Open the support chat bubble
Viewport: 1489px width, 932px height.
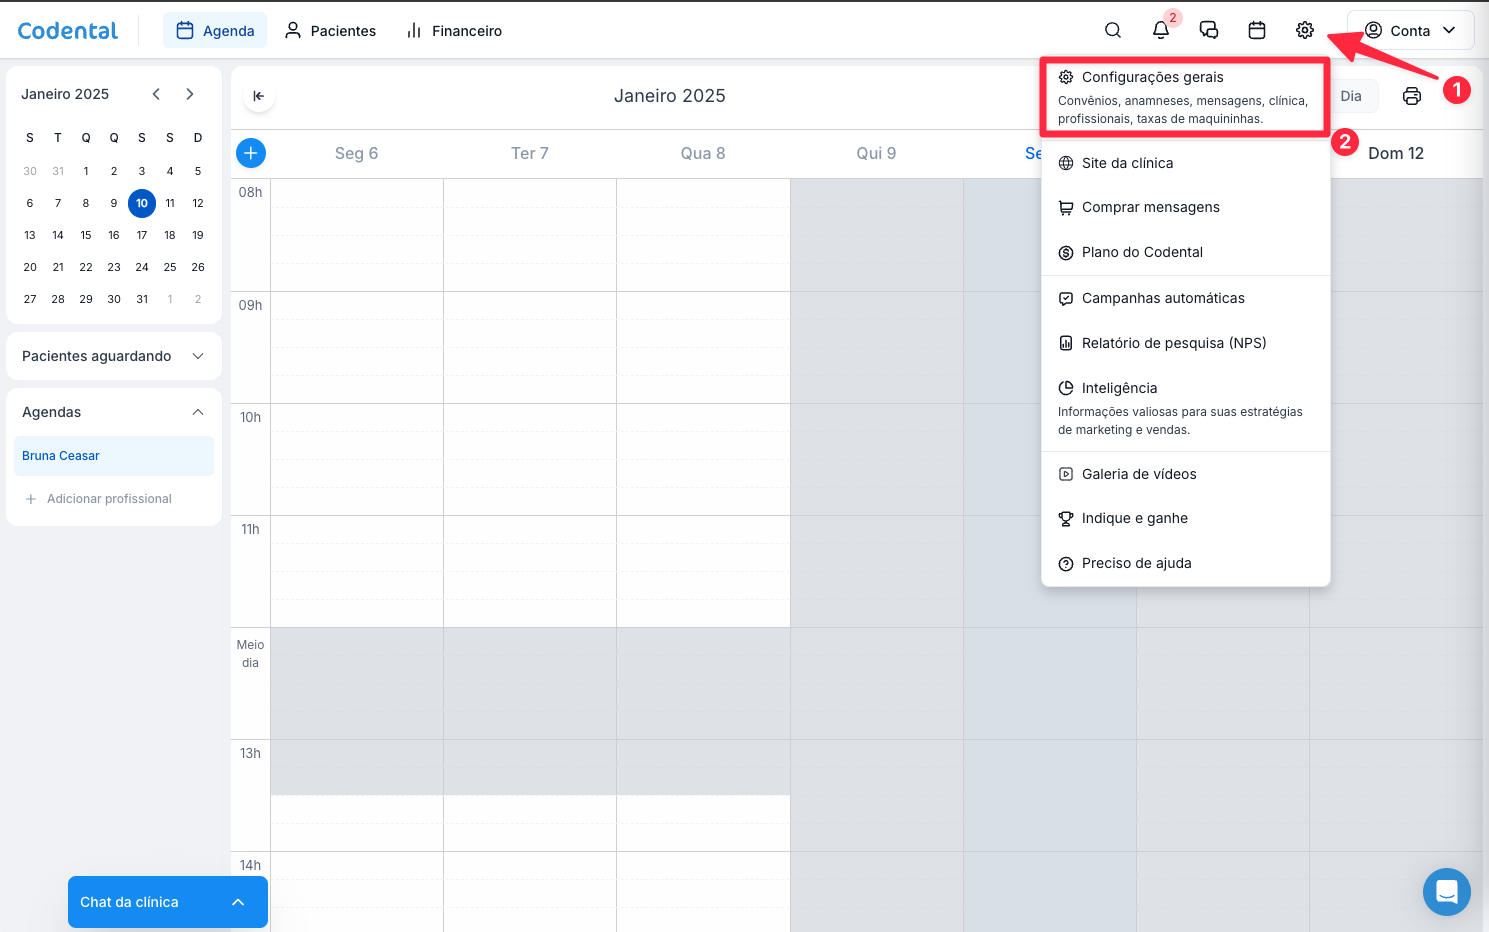tap(1446, 891)
